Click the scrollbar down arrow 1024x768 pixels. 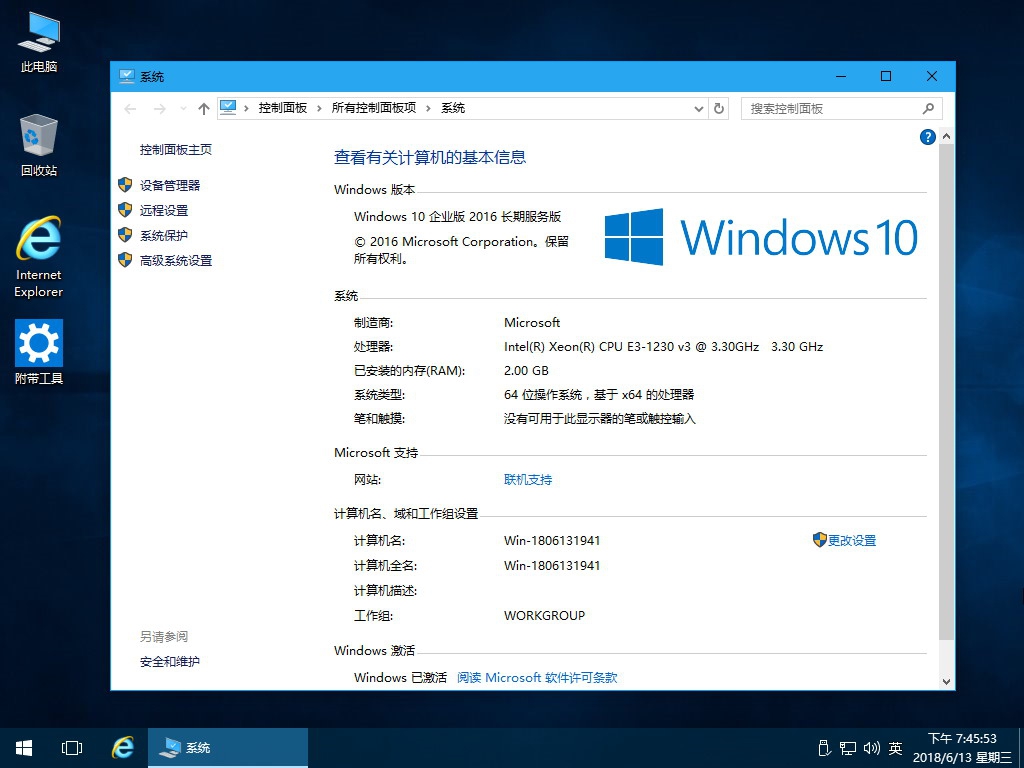coord(946,681)
